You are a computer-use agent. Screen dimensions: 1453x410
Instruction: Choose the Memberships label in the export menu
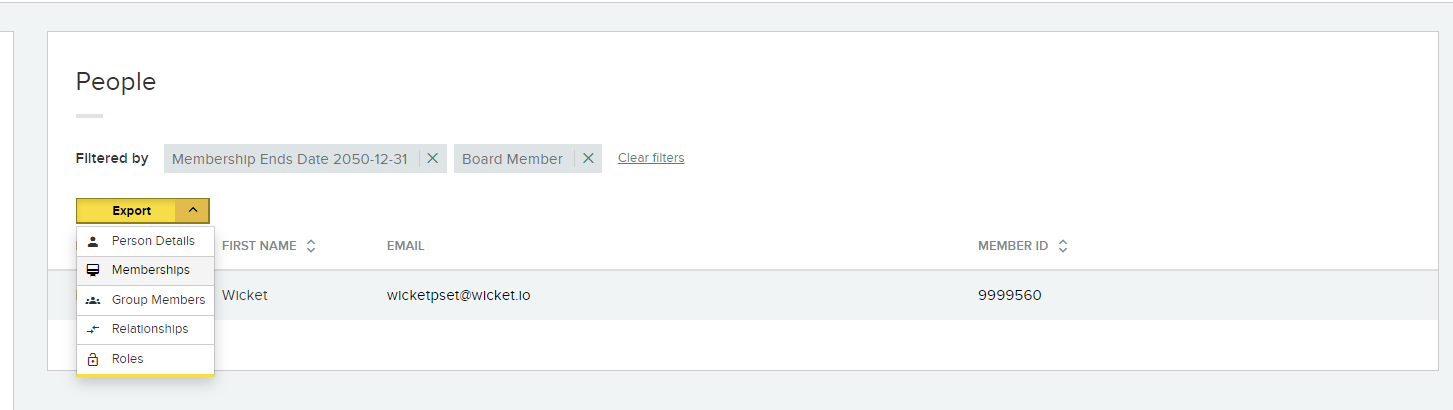(x=151, y=270)
